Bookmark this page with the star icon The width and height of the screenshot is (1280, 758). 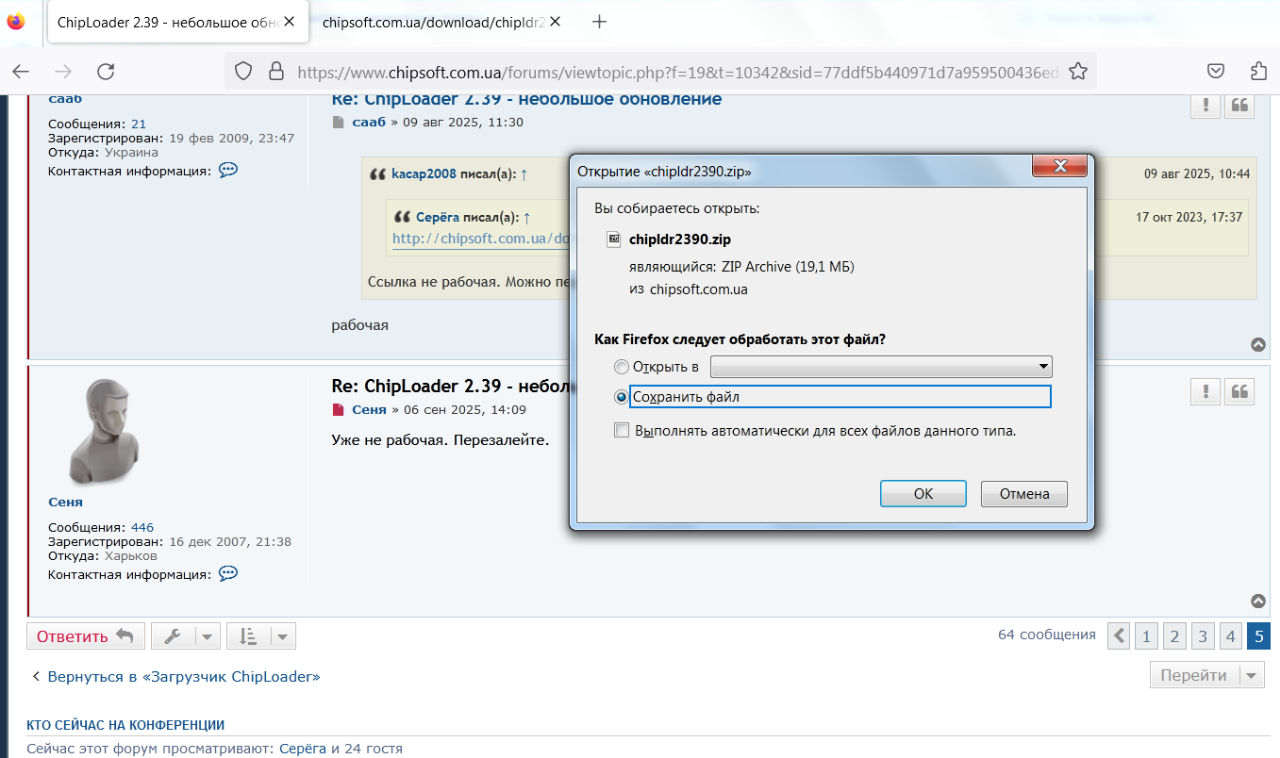[1078, 71]
